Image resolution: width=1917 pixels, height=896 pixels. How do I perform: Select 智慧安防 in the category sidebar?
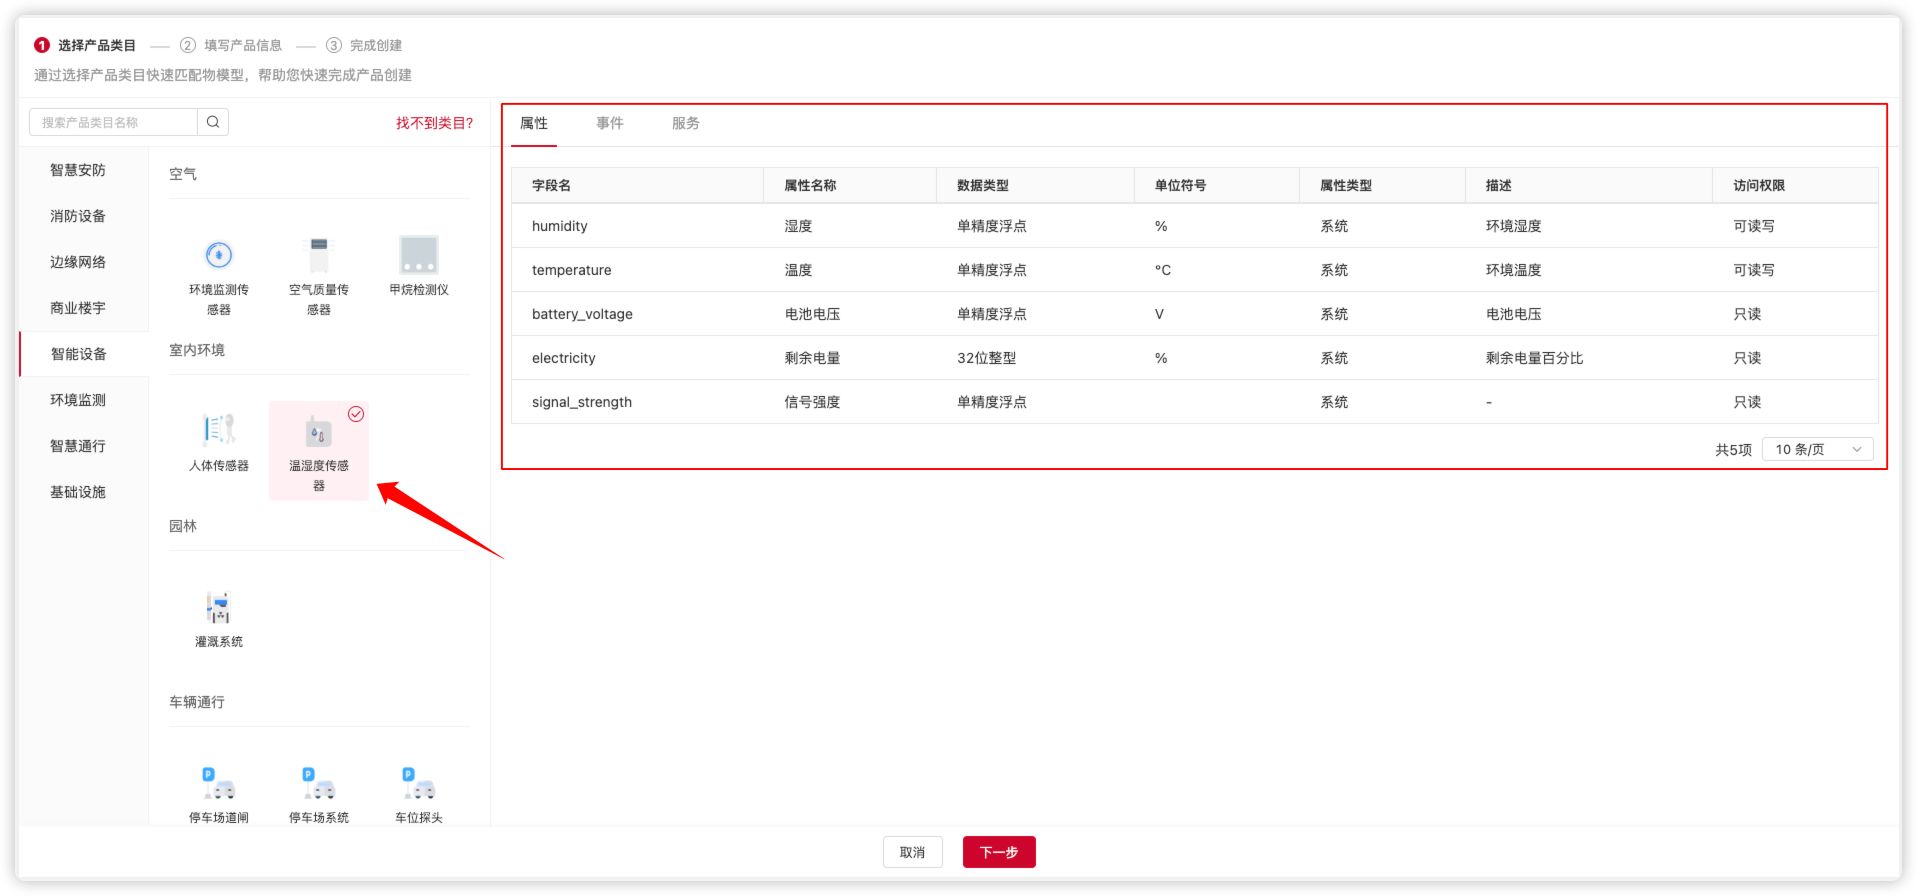point(78,170)
